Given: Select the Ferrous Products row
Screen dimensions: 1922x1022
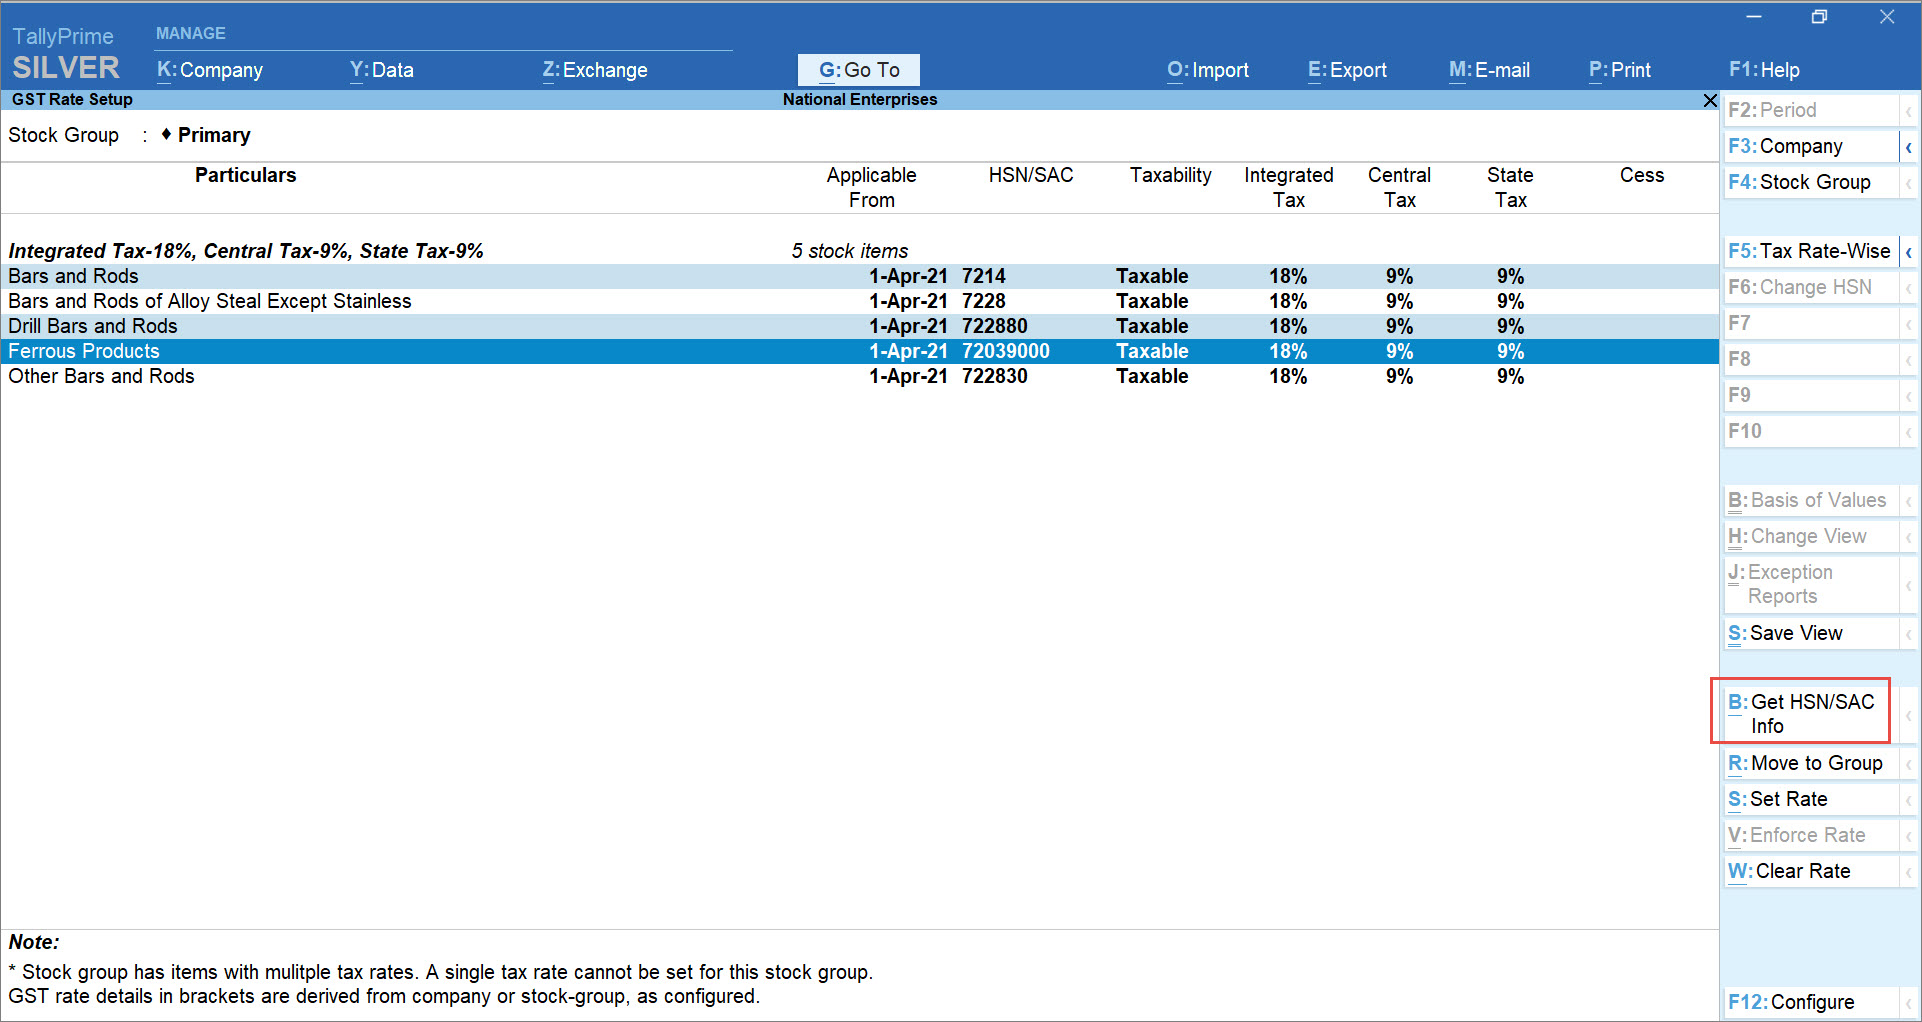Looking at the screenshot, I should (860, 351).
